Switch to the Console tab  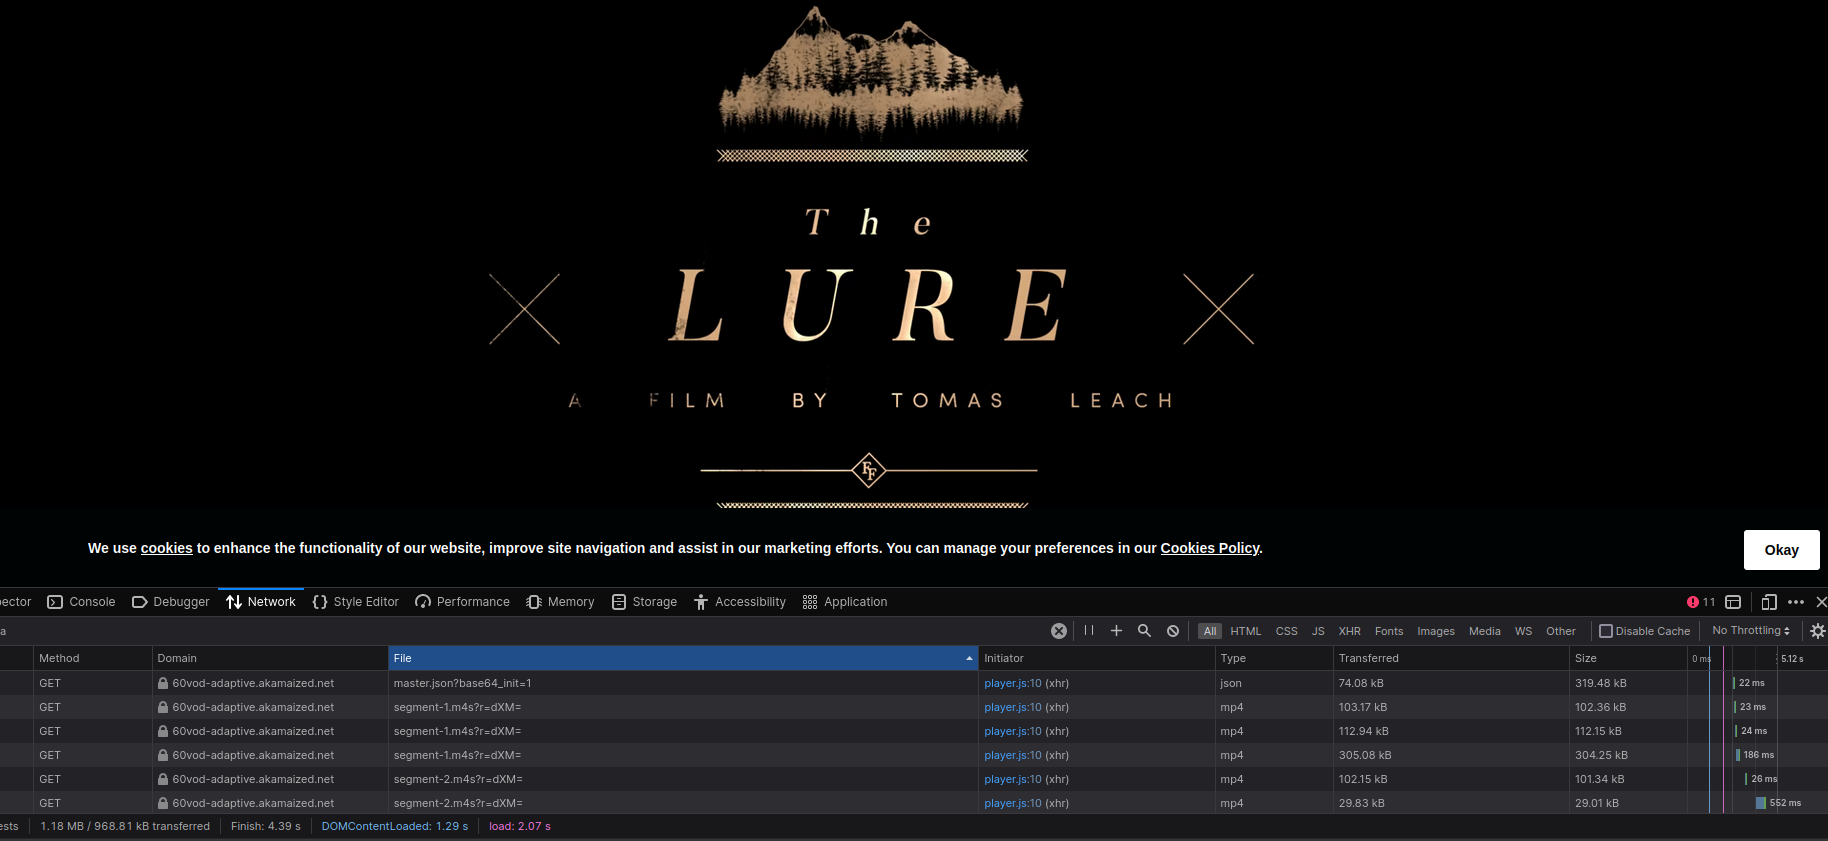click(x=82, y=602)
